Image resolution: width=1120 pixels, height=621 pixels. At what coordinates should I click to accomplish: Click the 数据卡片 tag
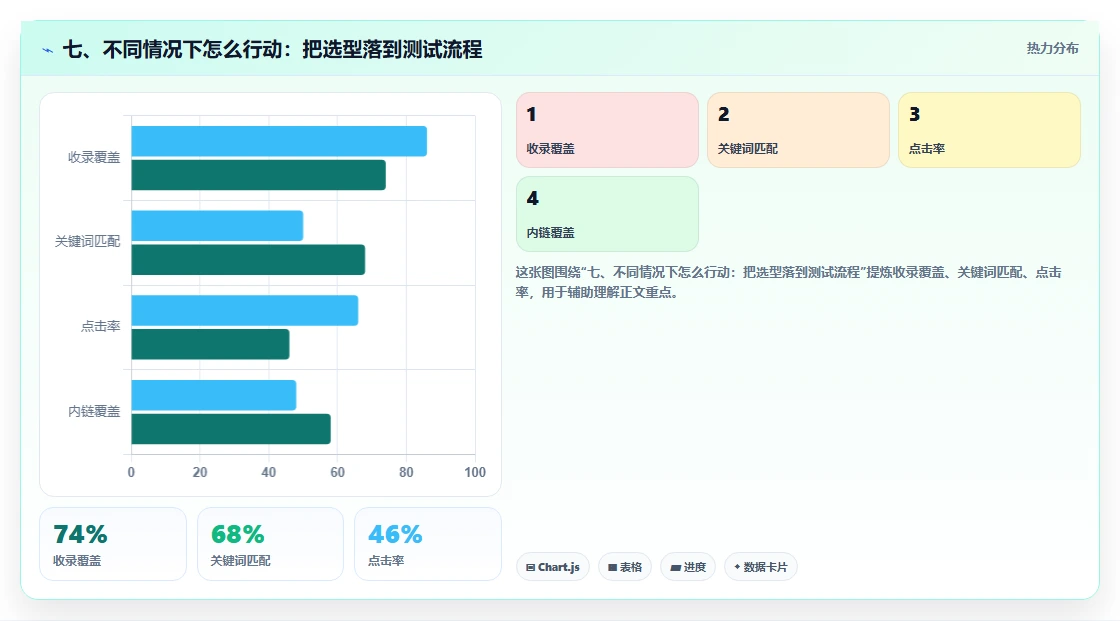[761, 567]
